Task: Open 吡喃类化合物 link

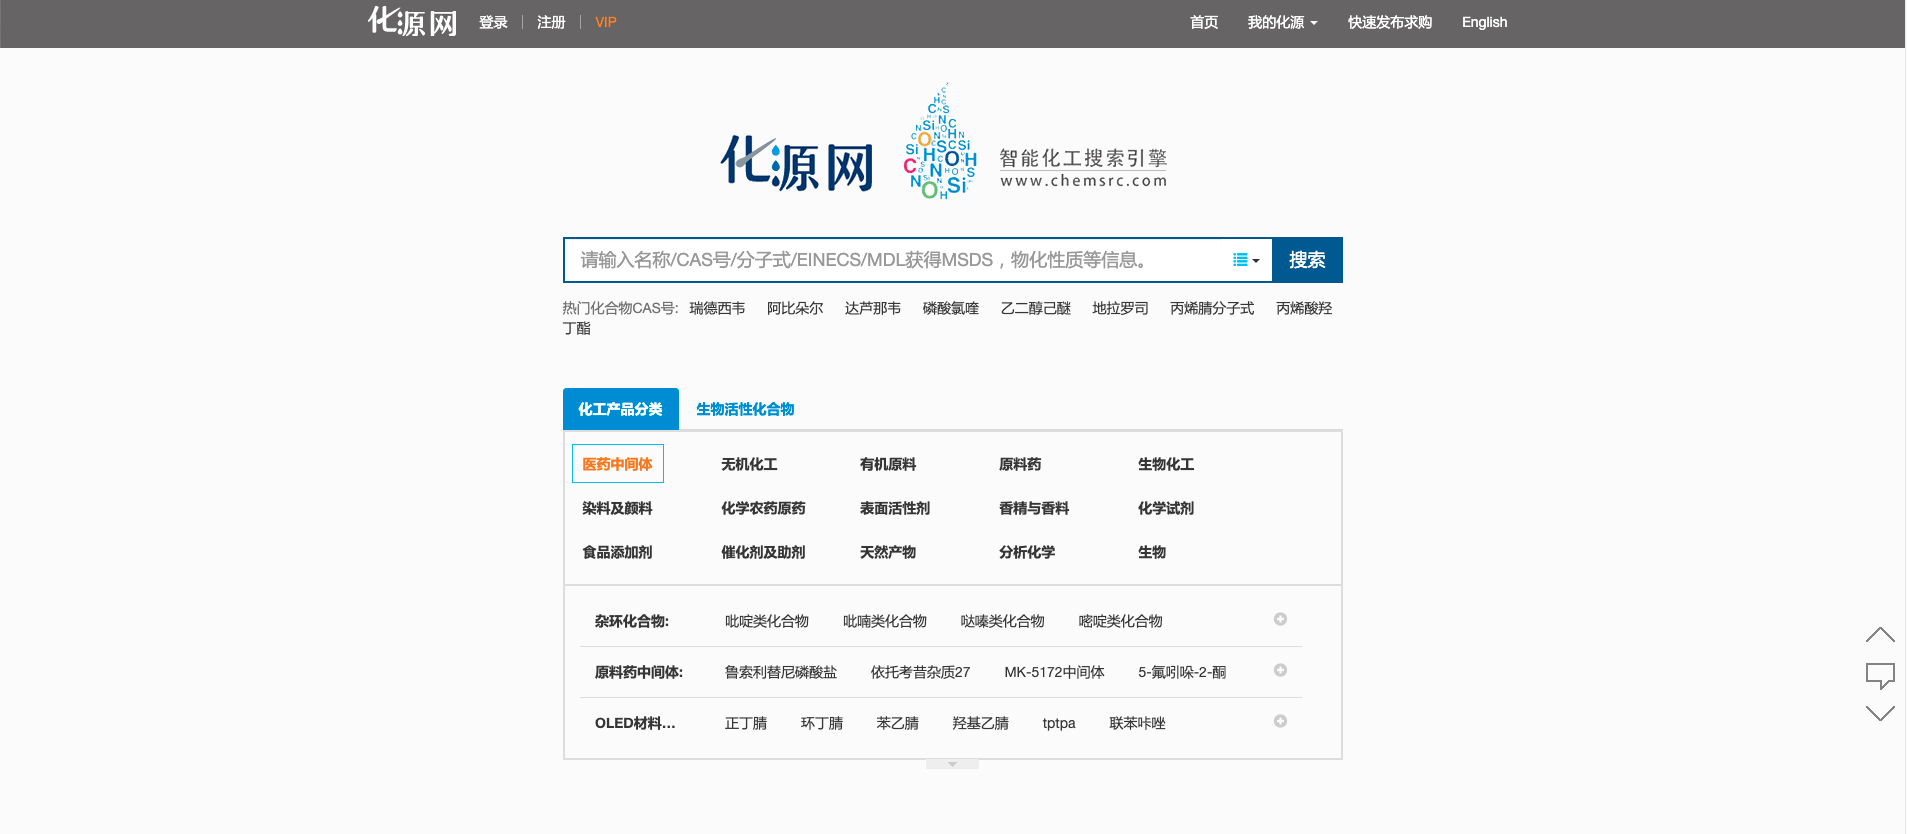Action: (885, 621)
